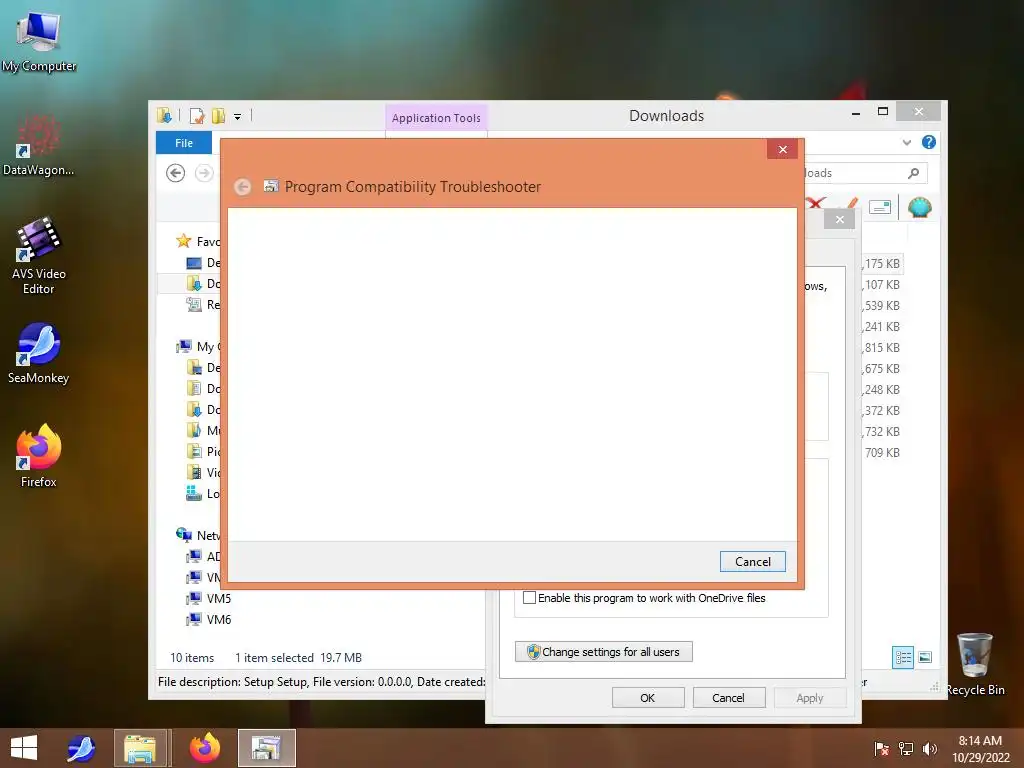Screen dimensions: 1024x768
Task: Click file size 241 KB row
Action: [x=882, y=327]
